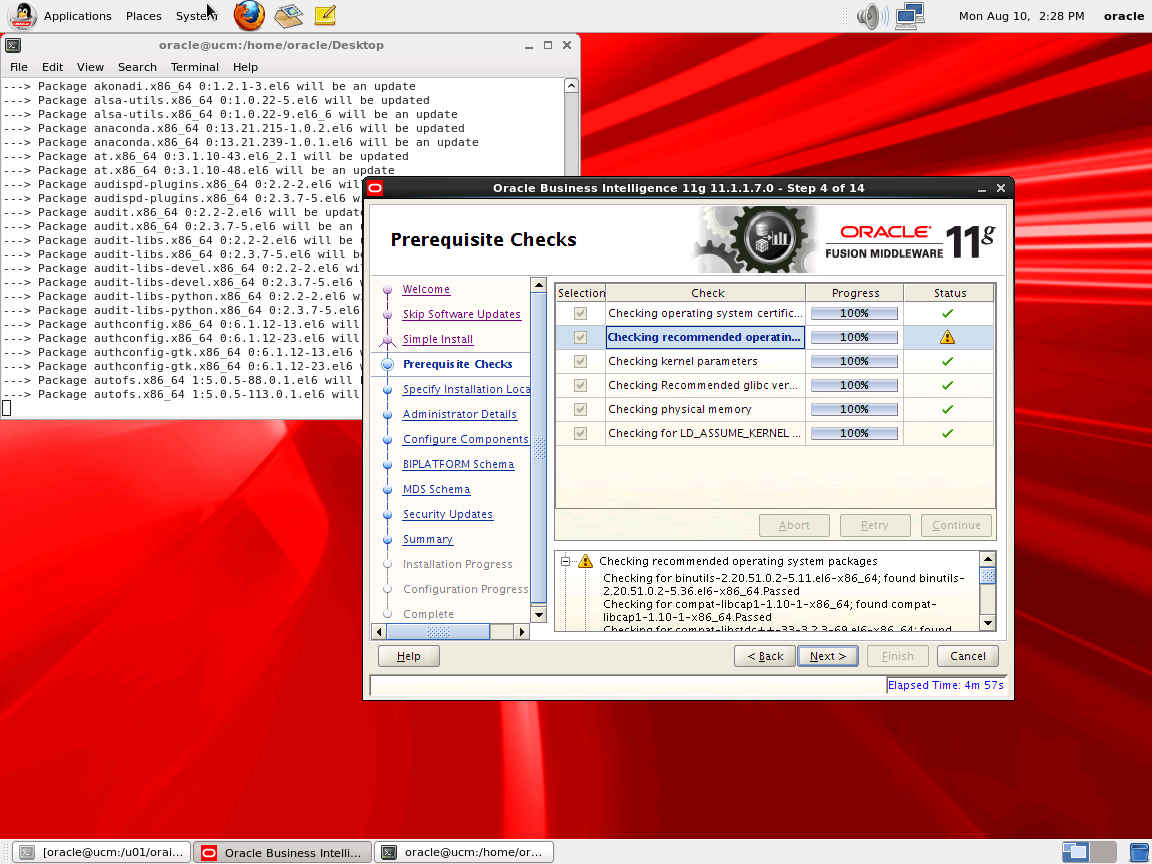
Task: Toggle checkbox for kernel parameters check
Action: tap(580, 361)
